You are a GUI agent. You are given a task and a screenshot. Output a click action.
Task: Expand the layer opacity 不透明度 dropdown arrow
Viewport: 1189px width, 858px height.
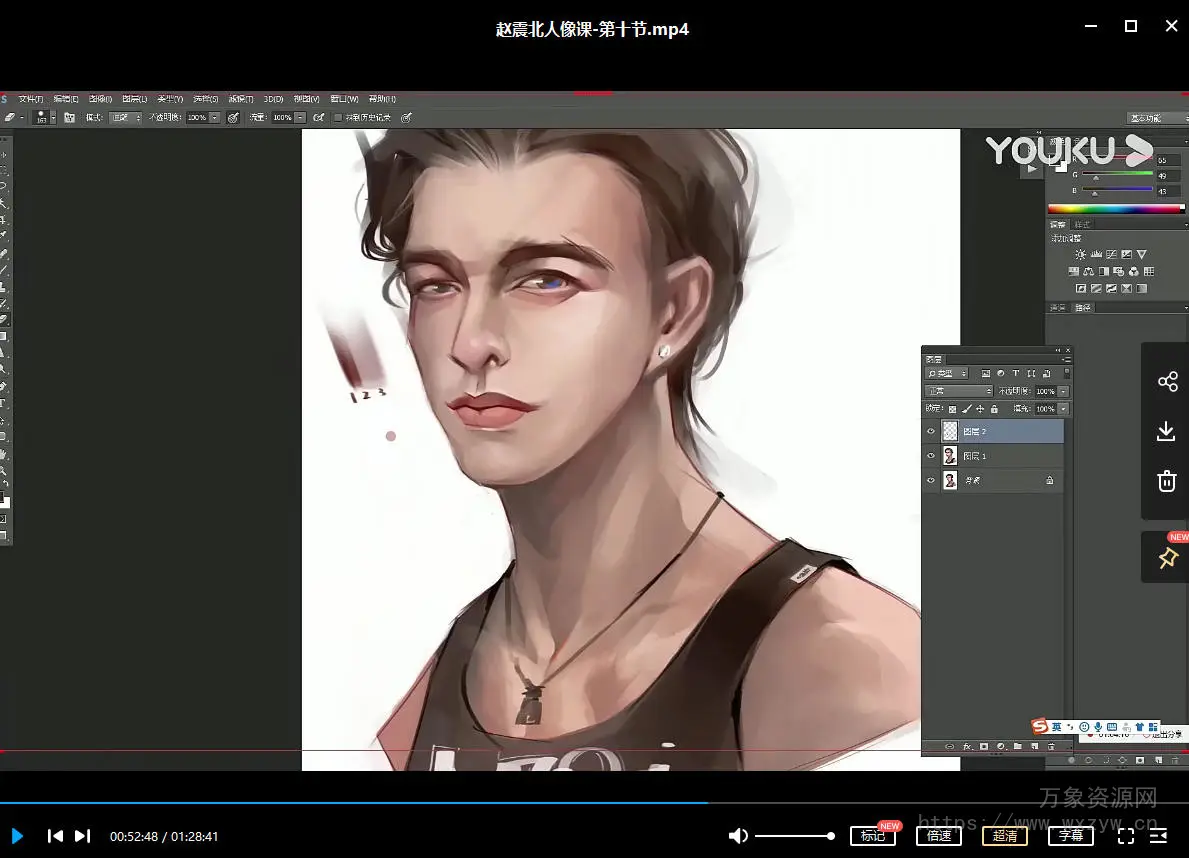[1063, 391]
